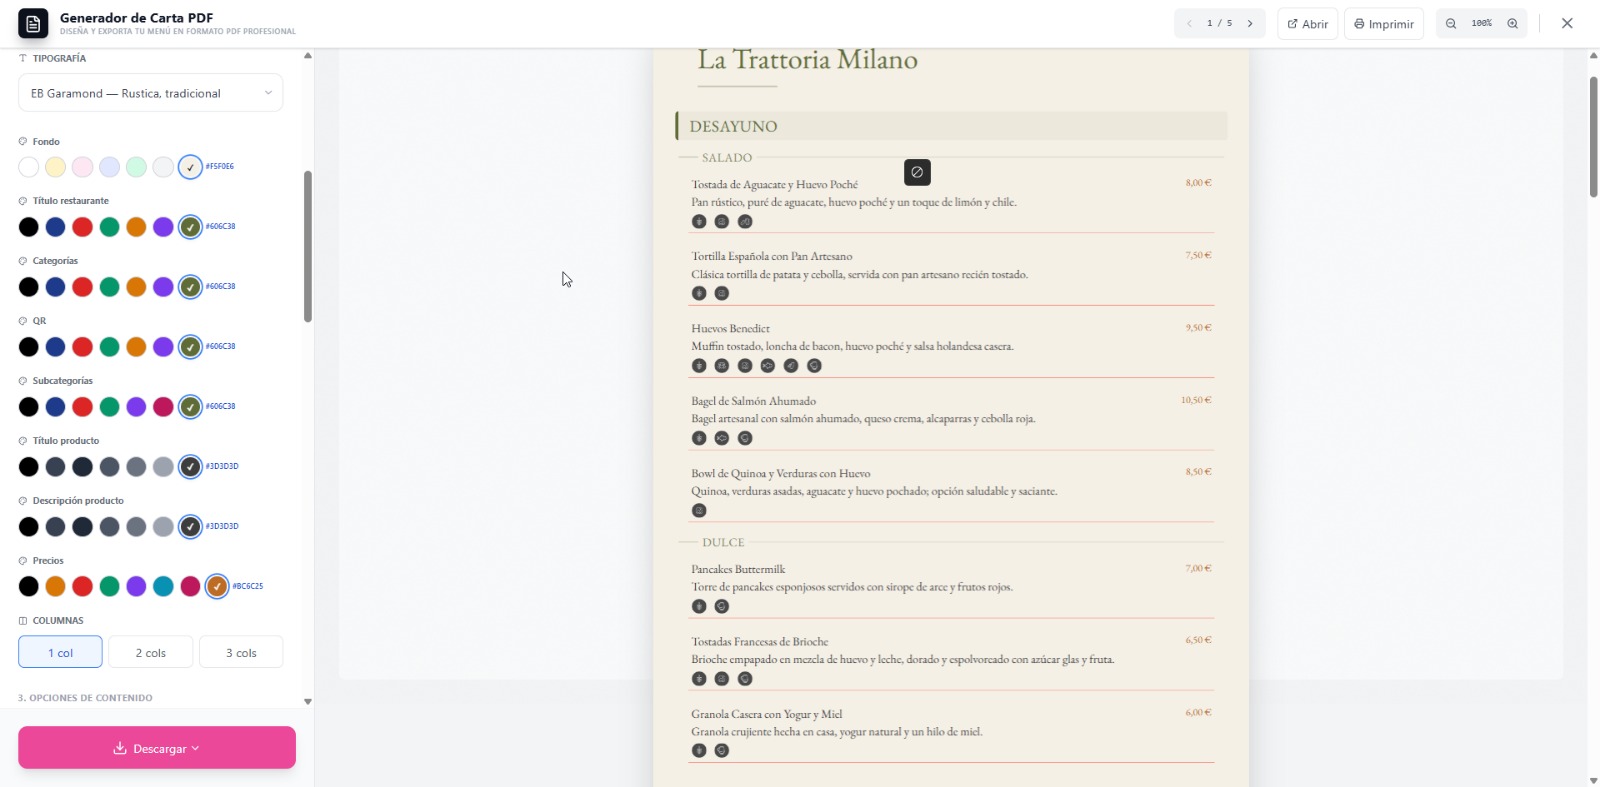Click the Opciones de contenido section heading
This screenshot has width=1600, height=787.
pyautogui.click(x=85, y=698)
